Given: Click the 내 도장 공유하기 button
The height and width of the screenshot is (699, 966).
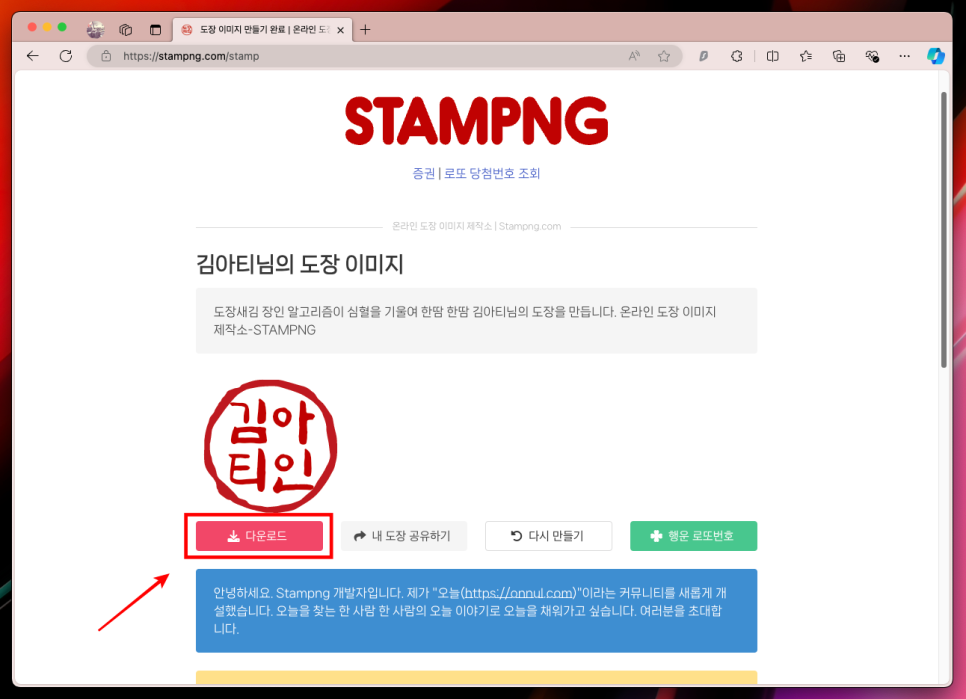Looking at the screenshot, I should [x=404, y=536].
